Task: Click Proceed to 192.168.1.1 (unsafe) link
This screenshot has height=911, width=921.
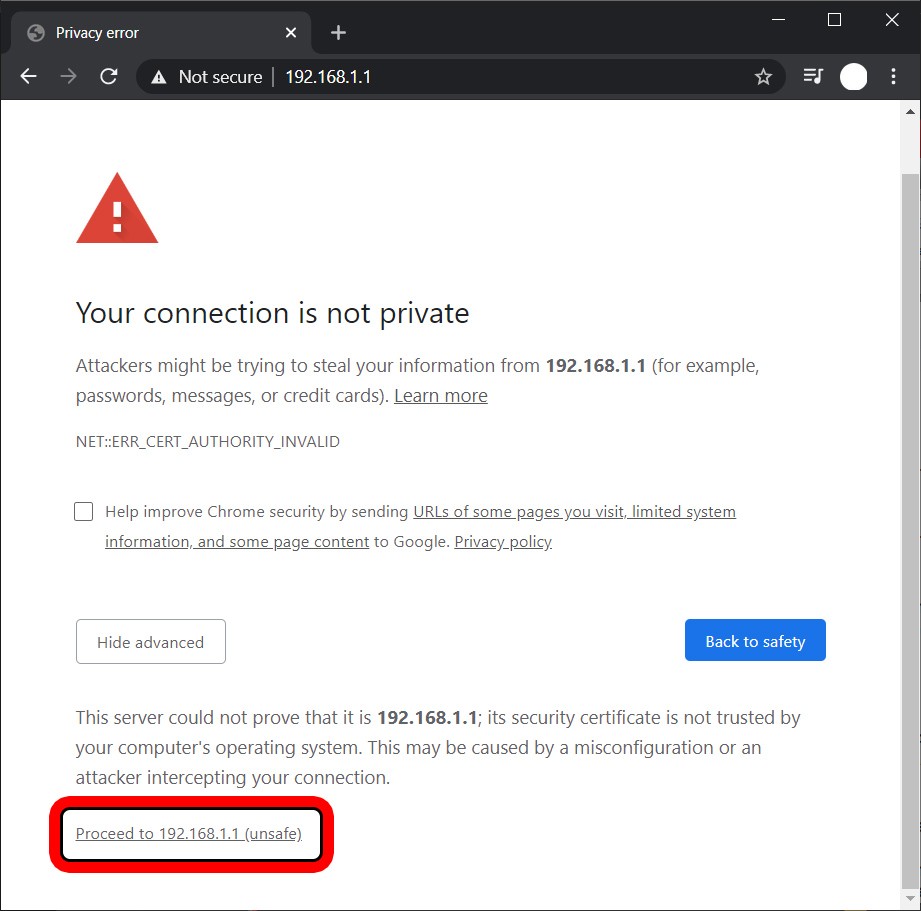Action: coord(189,833)
